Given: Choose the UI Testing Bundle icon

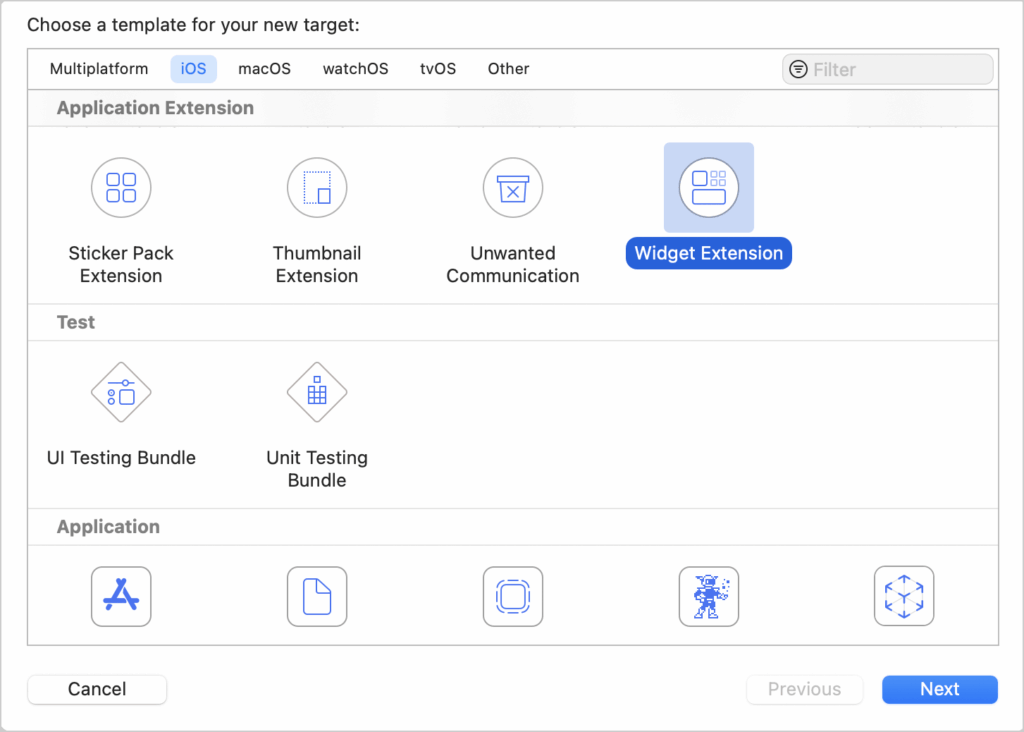Looking at the screenshot, I should click(x=121, y=392).
